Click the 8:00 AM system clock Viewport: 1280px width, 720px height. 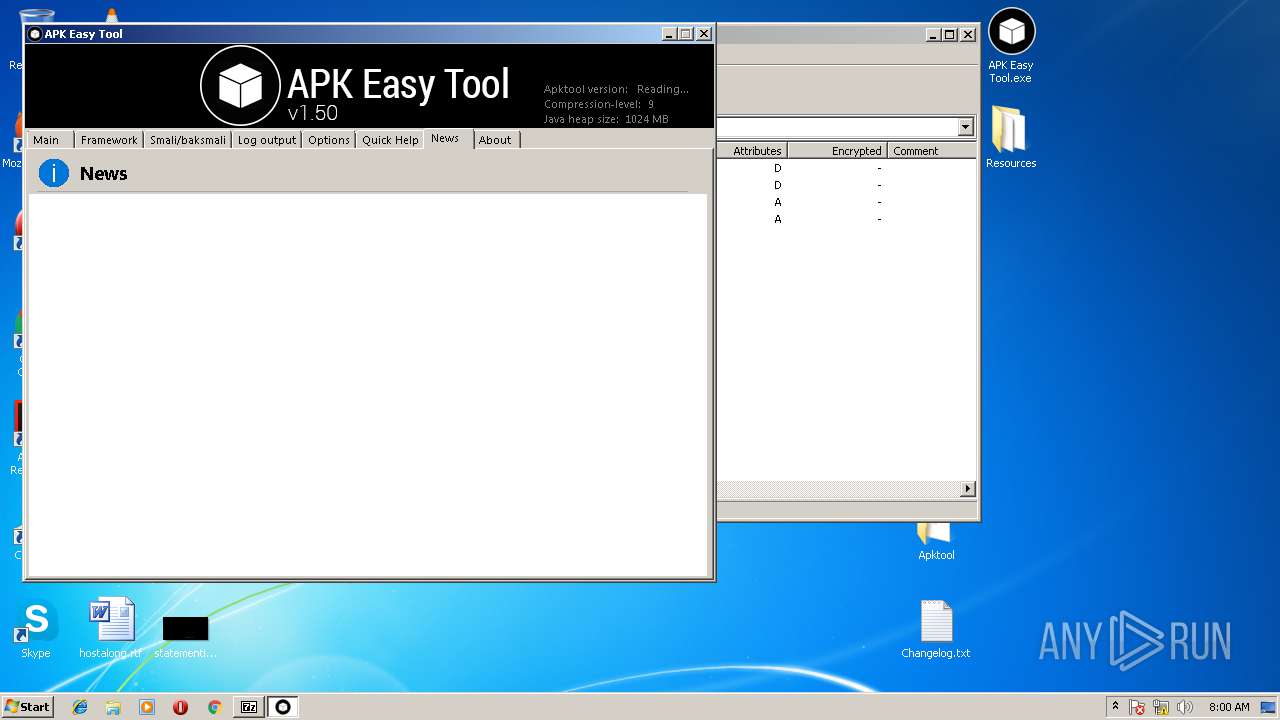pyautogui.click(x=1229, y=707)
